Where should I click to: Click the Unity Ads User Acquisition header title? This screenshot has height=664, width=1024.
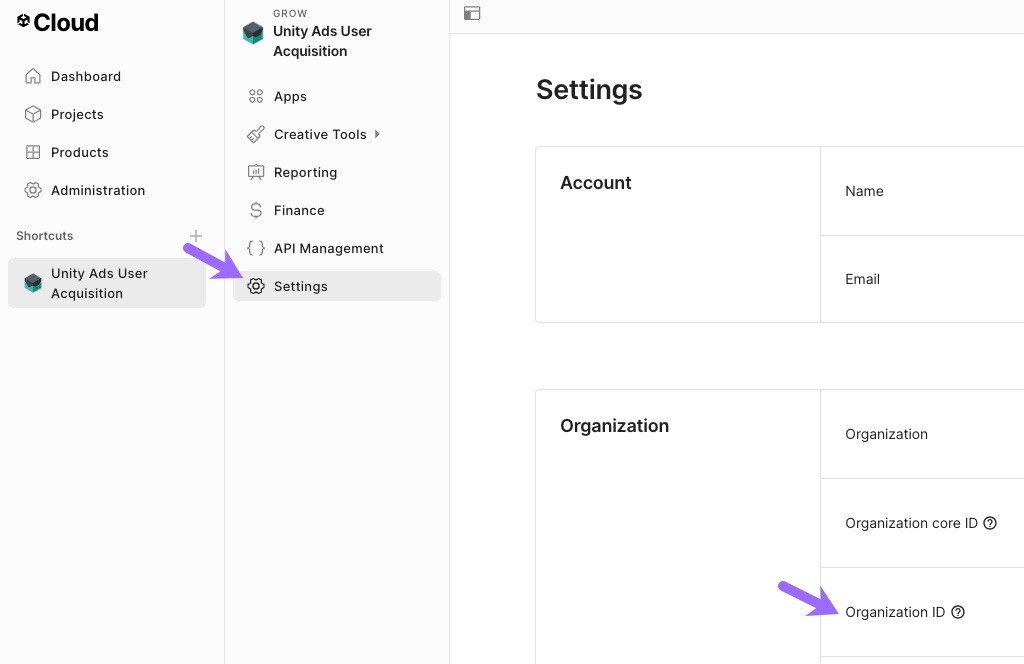pyautogui.click(x=322, y=41)
